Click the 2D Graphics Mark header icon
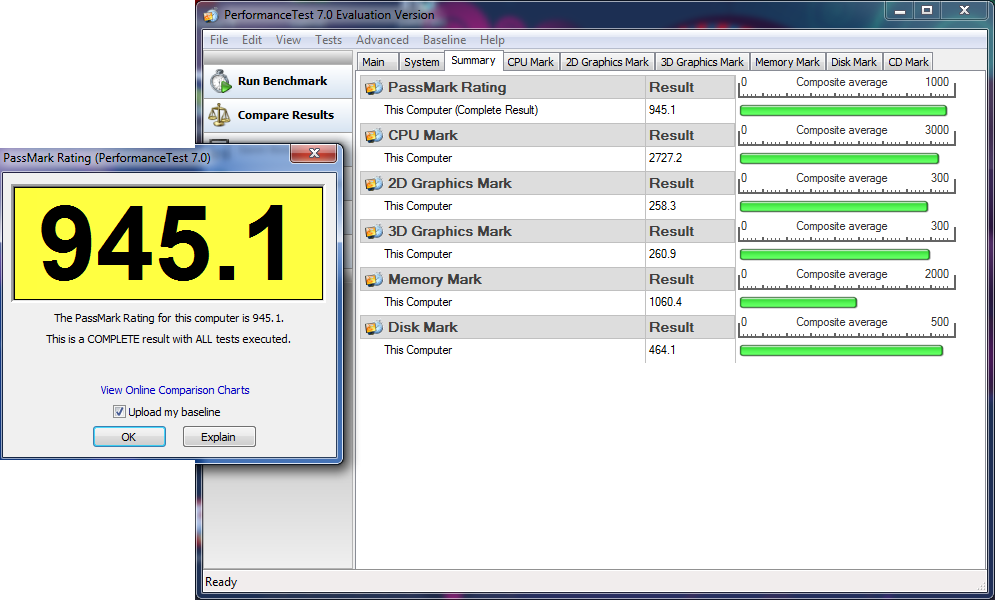This screenshot has width=995, height=600. pos(374,183)
